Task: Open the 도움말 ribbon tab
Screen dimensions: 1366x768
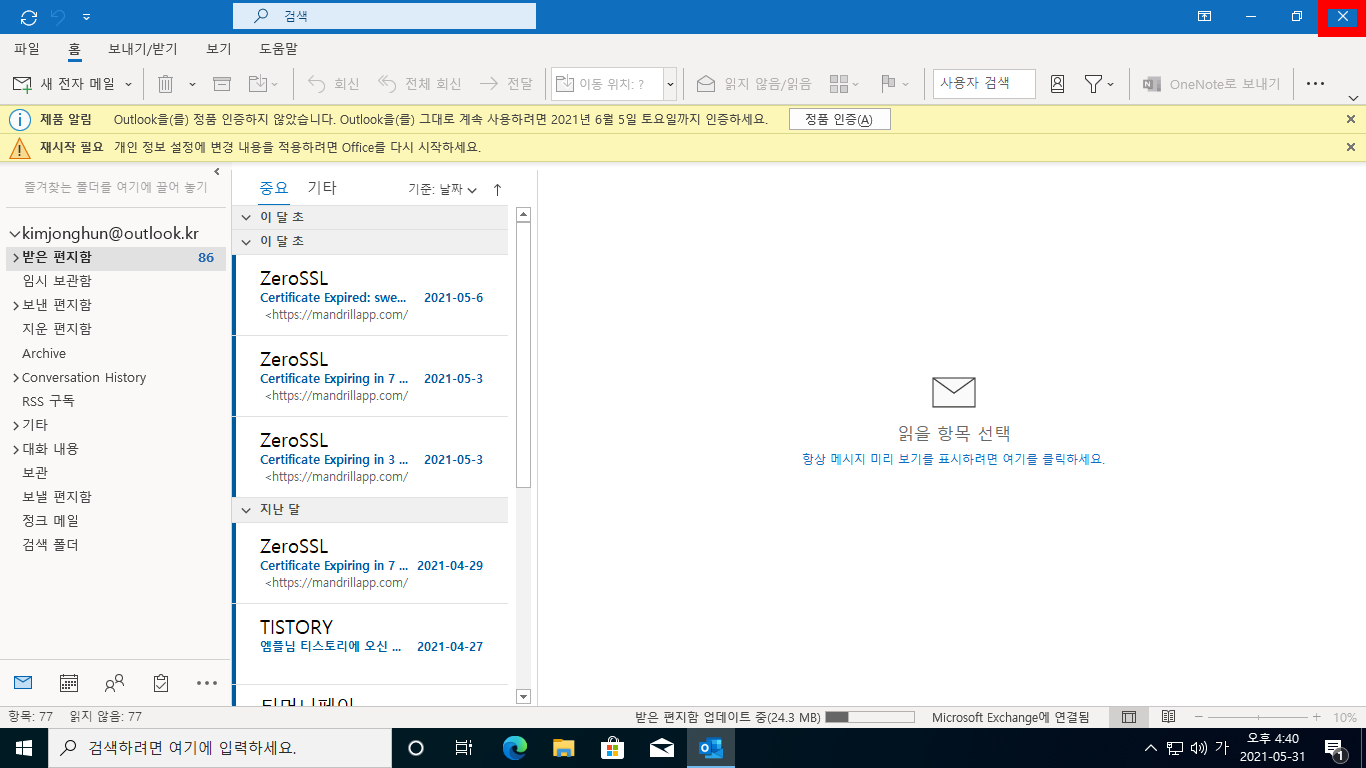Action: coord(278,49)
